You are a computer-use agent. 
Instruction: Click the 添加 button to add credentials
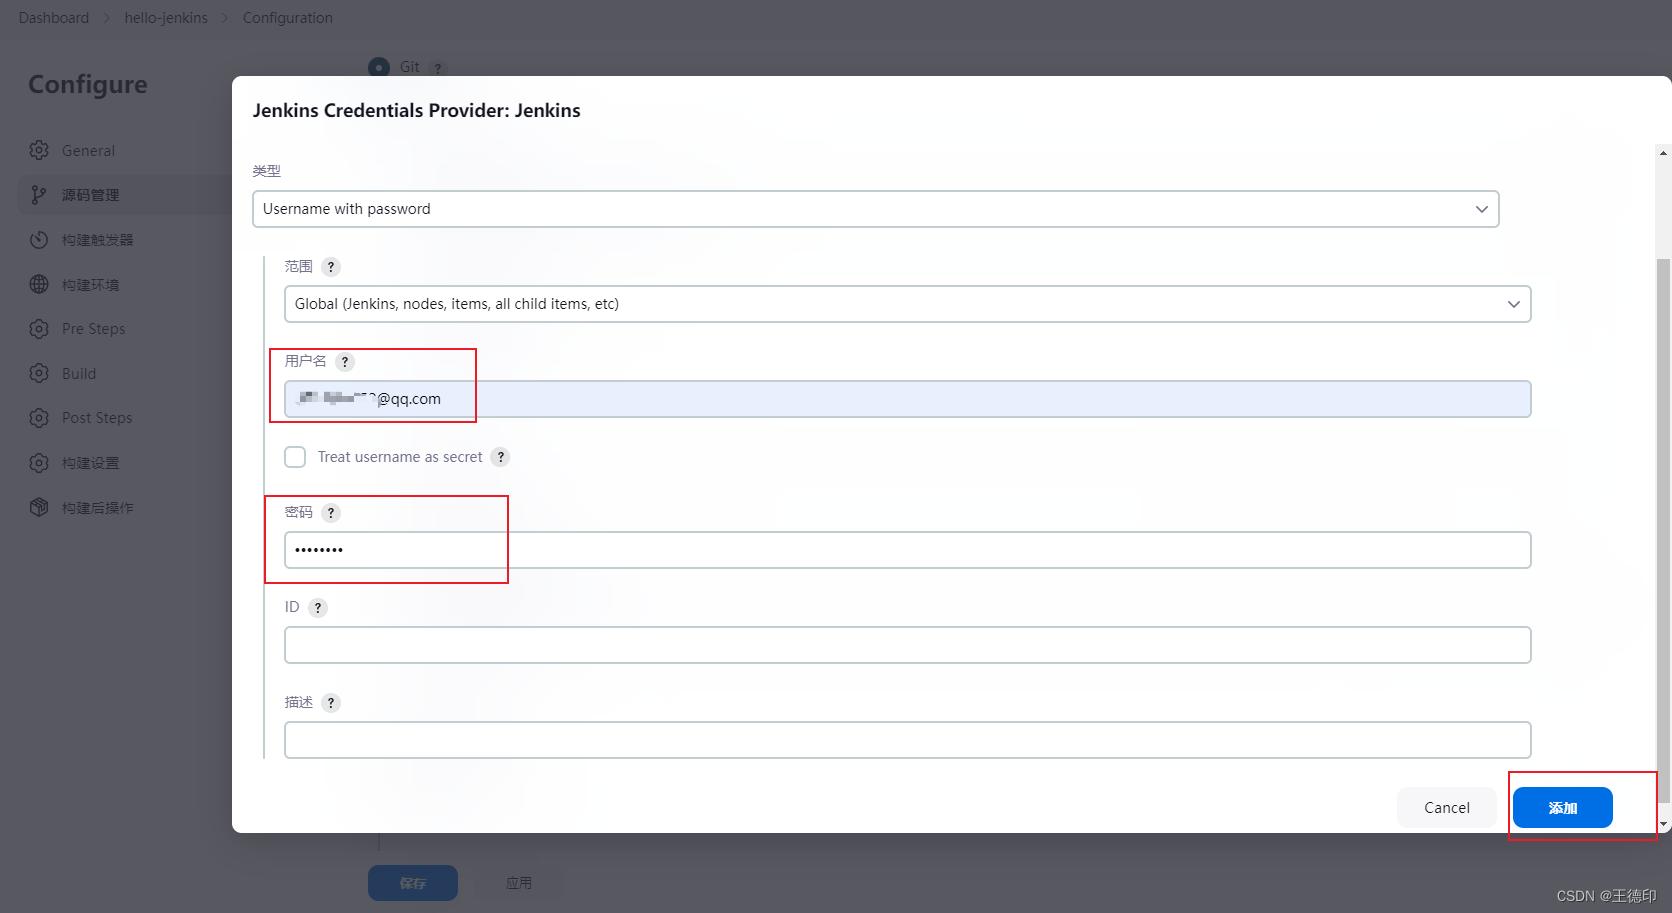tap(1563, 807)
